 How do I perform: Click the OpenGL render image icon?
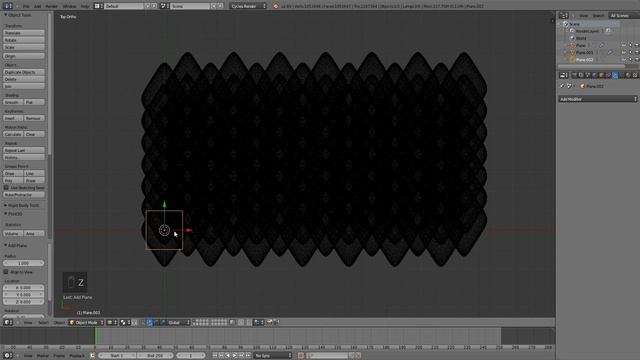(270, 322)
